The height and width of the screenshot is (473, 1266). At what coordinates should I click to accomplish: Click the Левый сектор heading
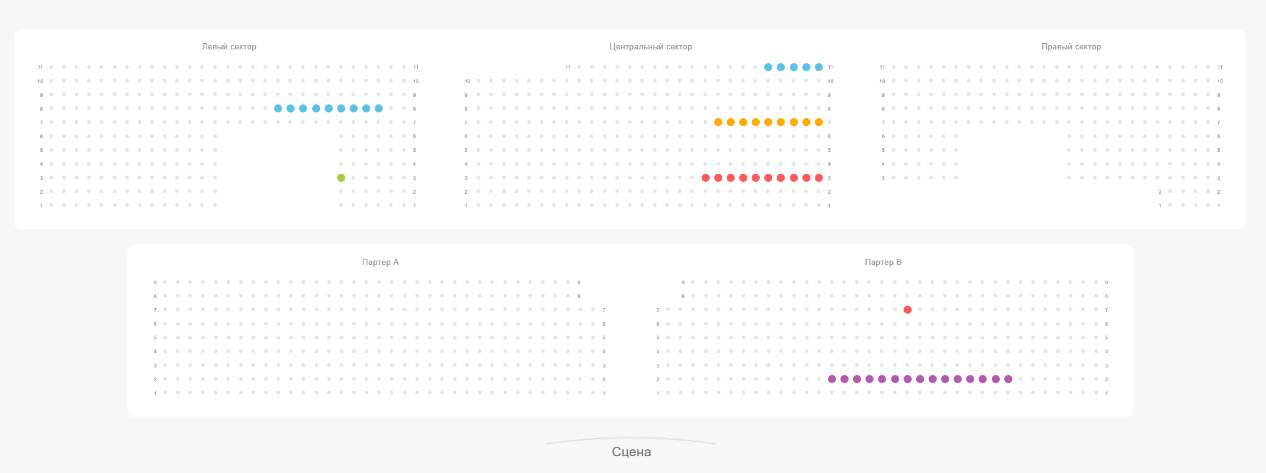coord(229,47)
